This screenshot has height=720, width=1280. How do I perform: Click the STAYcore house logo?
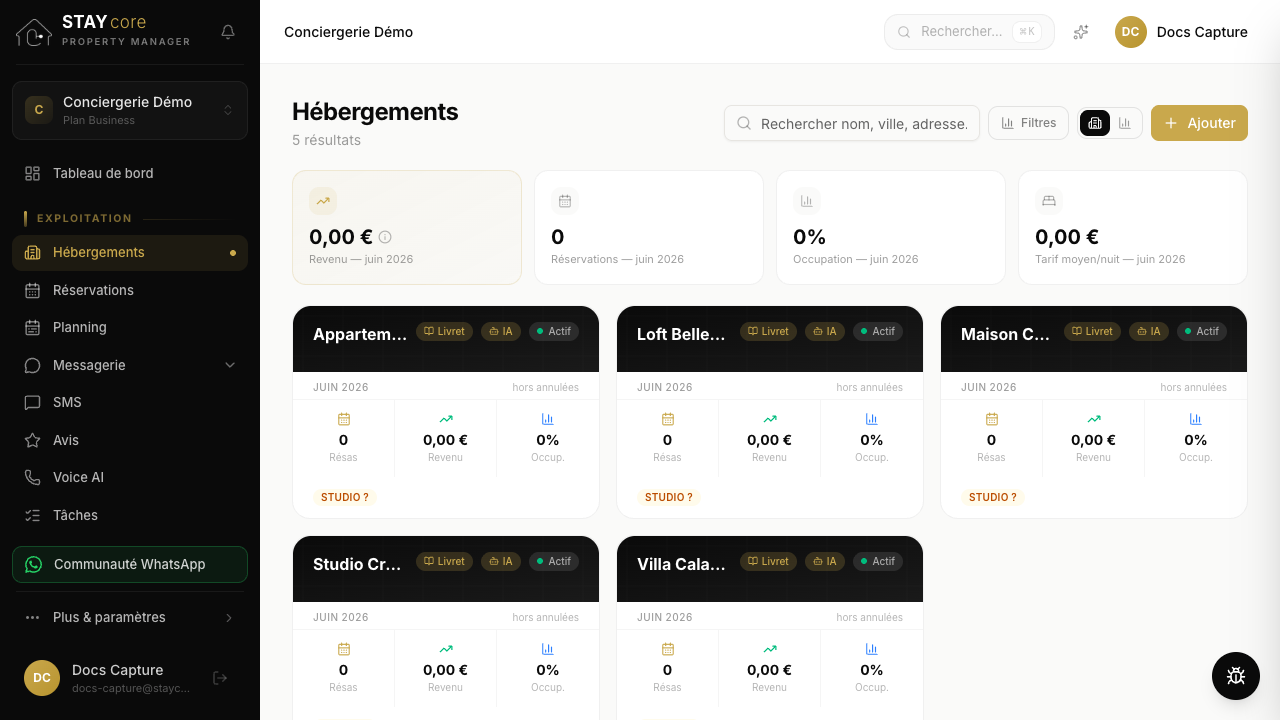pos(34,32)
